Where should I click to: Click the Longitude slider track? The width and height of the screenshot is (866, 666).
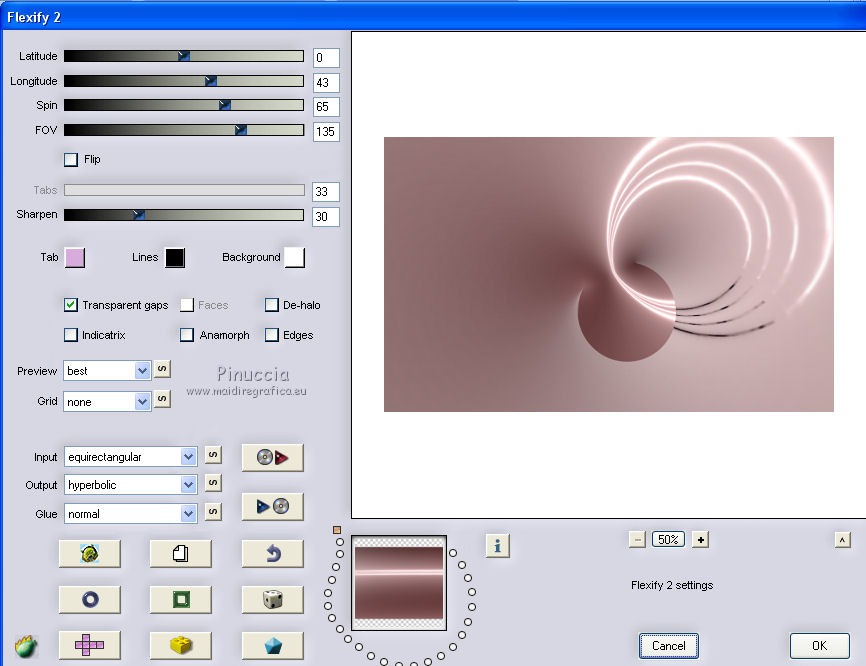[184, 81]
